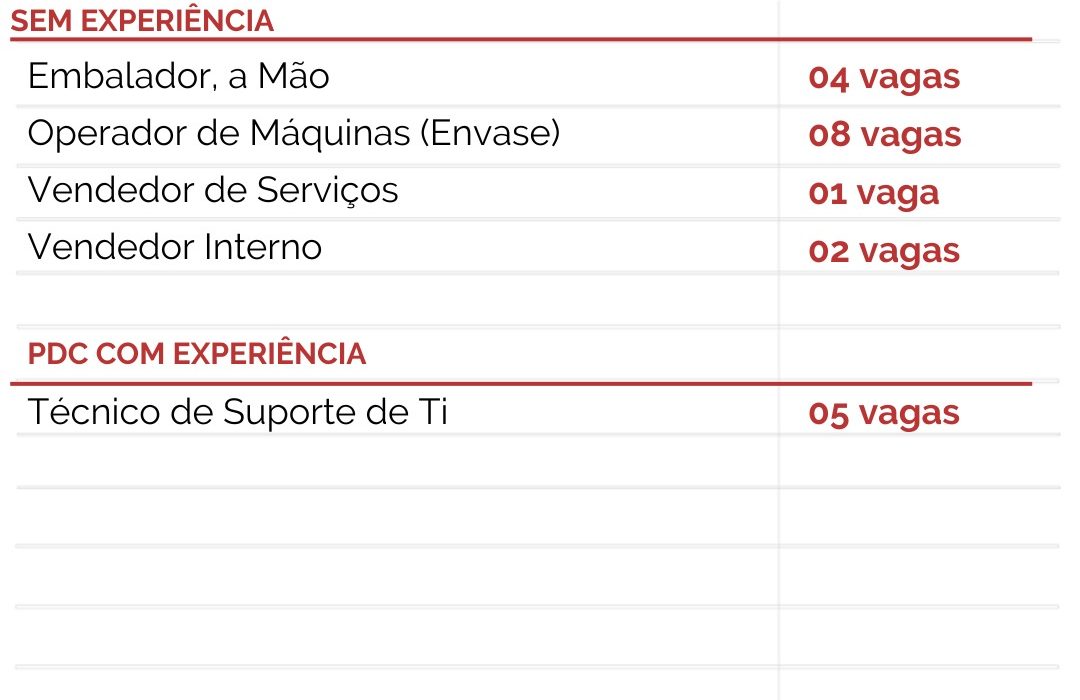
Task: Select the Vendedor de Serviços job title
Action: (x=212, y=190)
